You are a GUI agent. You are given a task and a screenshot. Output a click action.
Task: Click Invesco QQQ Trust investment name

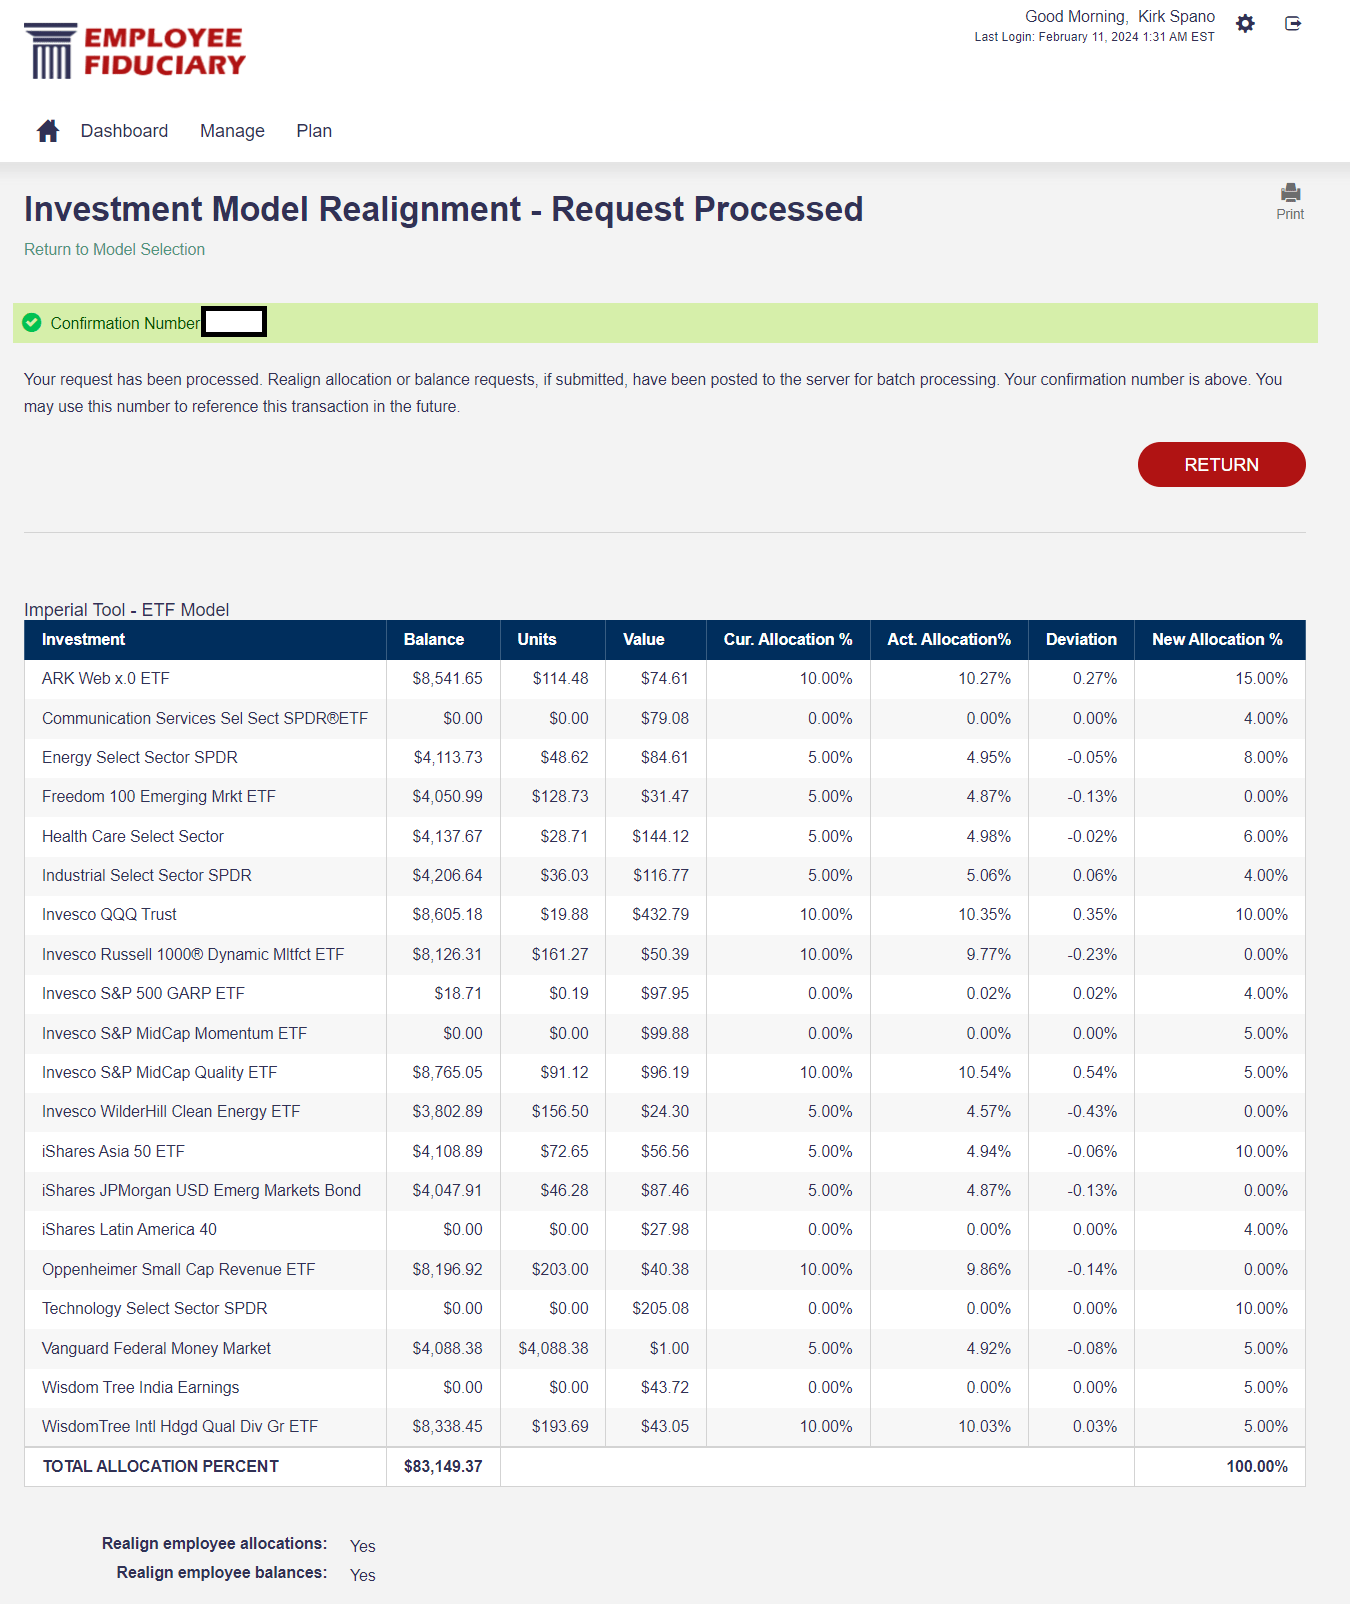[x=109, y=915]
